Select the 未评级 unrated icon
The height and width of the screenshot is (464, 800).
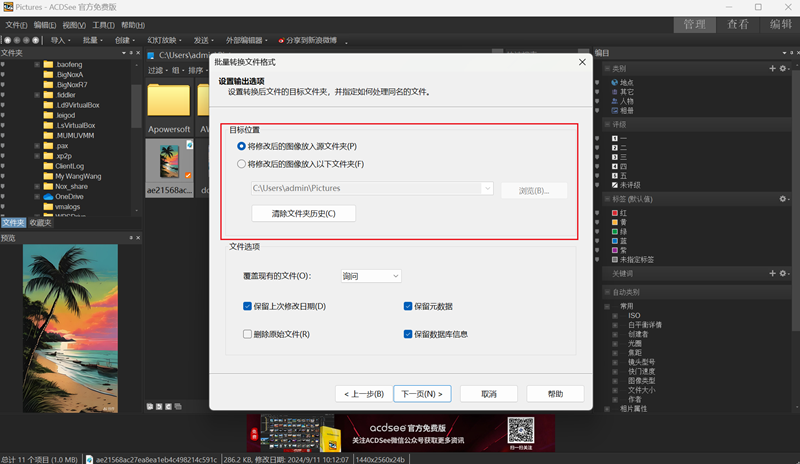pyautogui.click(x=615, y=185)
